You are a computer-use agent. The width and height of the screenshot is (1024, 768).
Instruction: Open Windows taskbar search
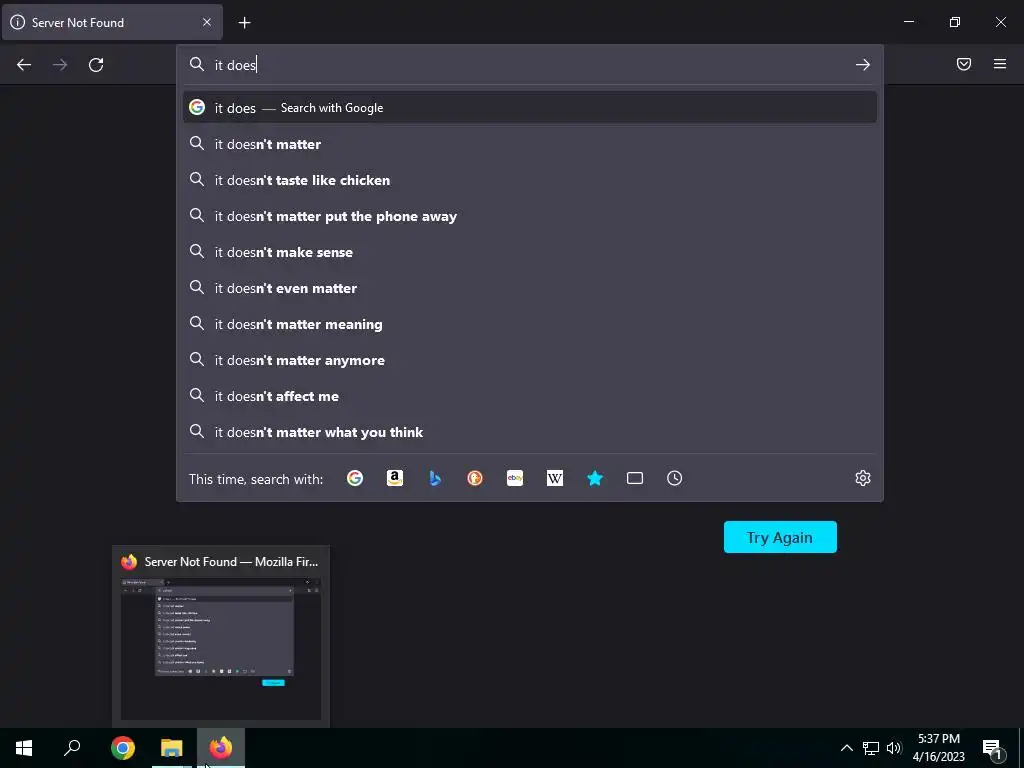72,748
